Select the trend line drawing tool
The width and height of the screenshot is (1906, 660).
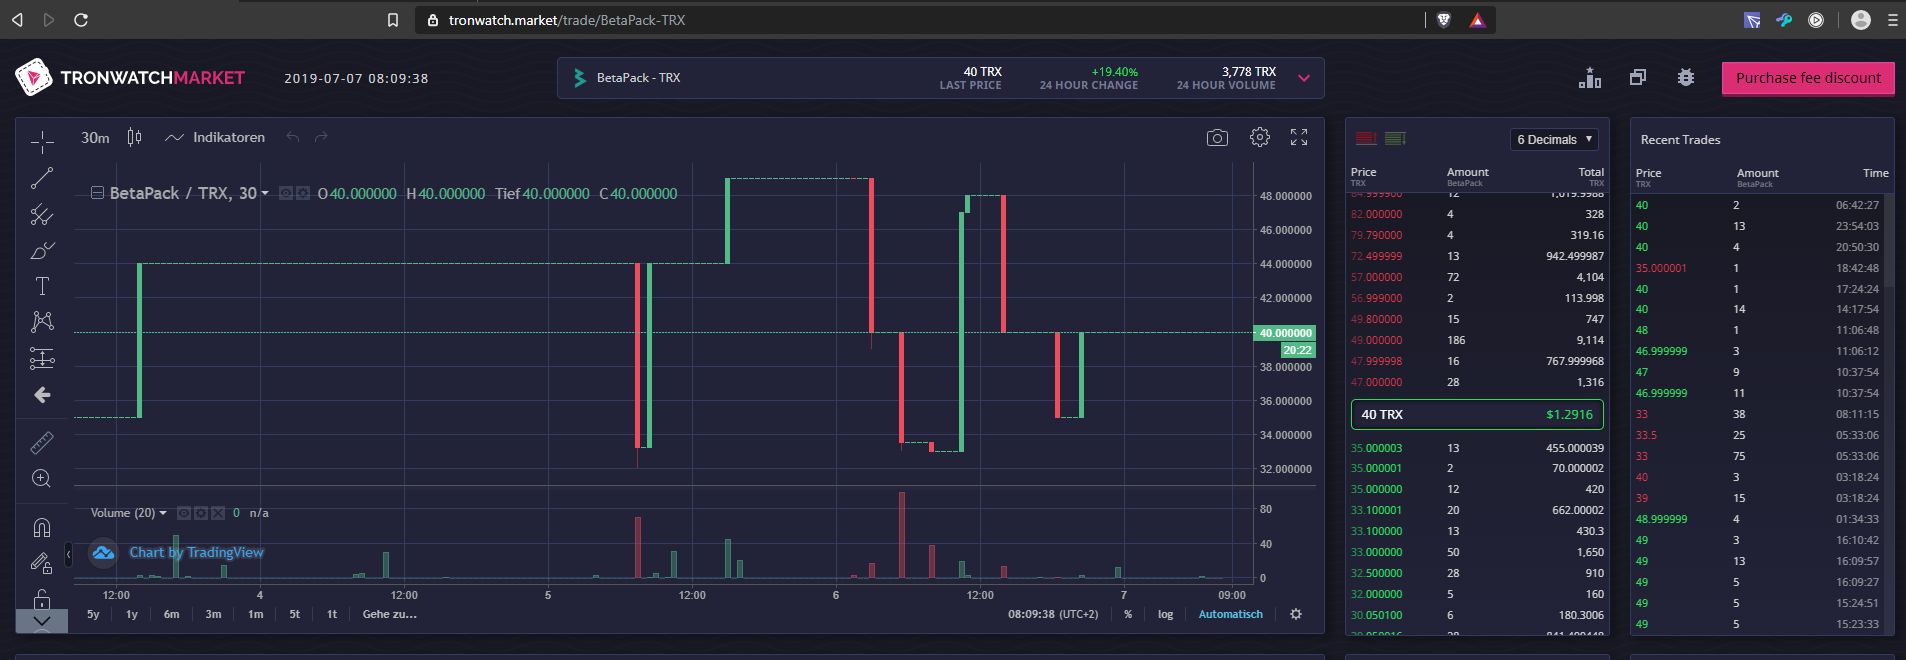point(42,178)
